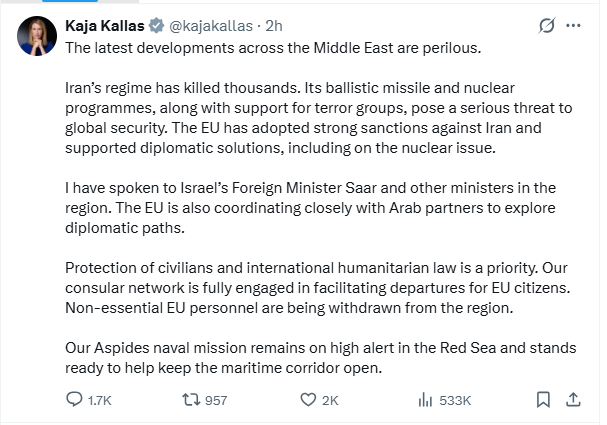Repost this tweet with the arrows icon

187,400
